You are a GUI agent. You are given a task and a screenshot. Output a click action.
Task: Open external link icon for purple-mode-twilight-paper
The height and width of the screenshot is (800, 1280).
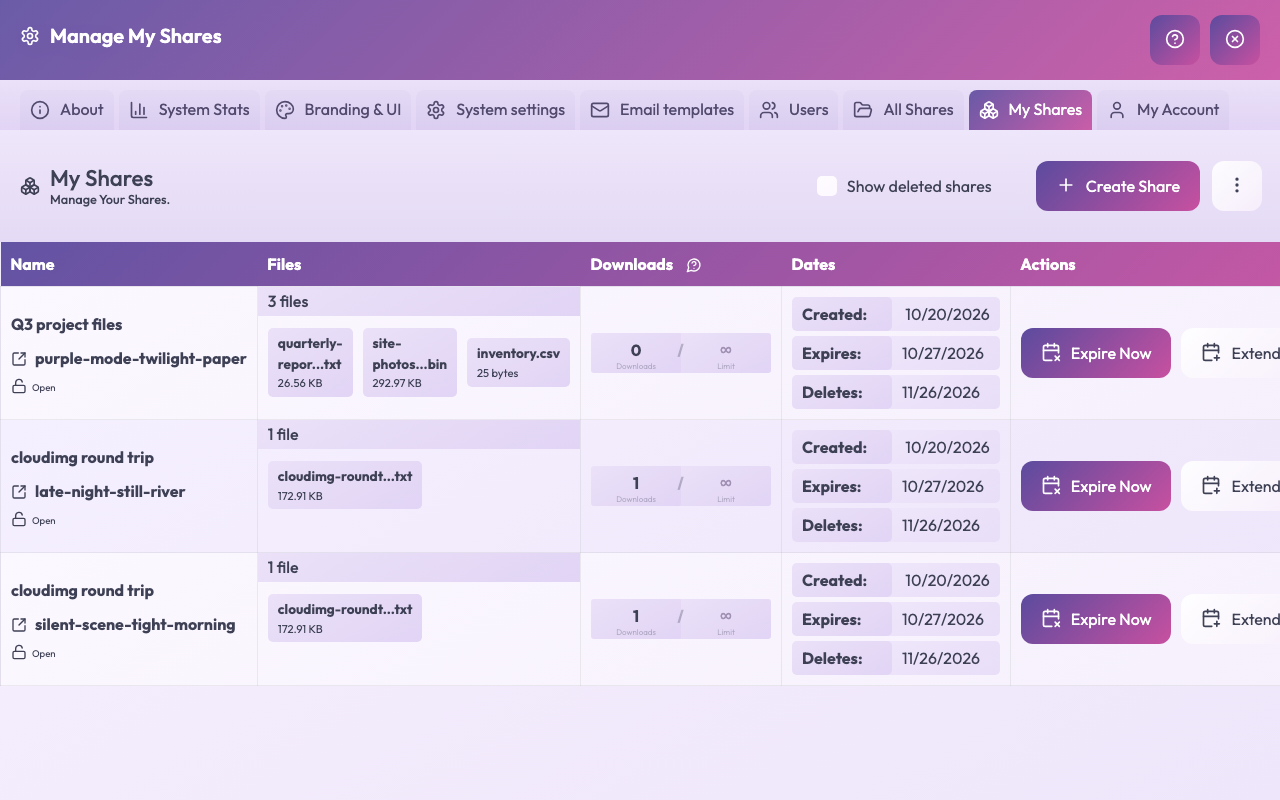pos(19,359)
